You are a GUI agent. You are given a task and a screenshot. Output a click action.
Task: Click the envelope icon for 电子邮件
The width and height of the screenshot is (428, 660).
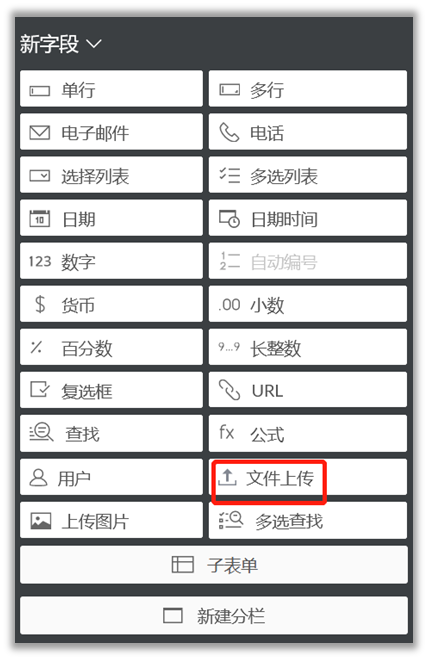pos(40,133)
